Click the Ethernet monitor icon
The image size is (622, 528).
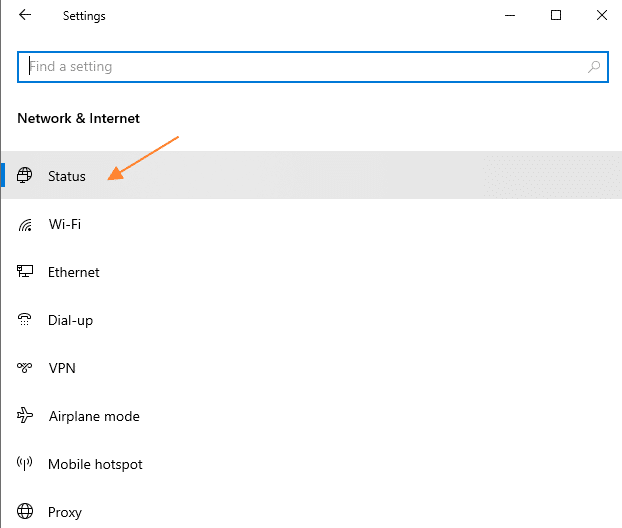(25, 272)
